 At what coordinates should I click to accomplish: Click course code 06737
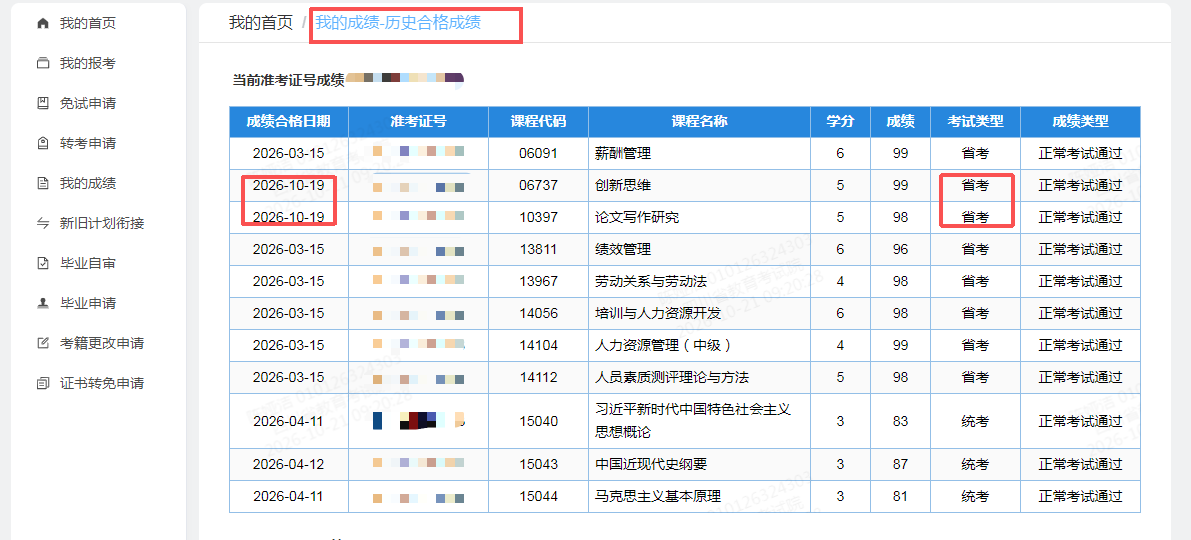pyautogui.click(x=539, y=185)
